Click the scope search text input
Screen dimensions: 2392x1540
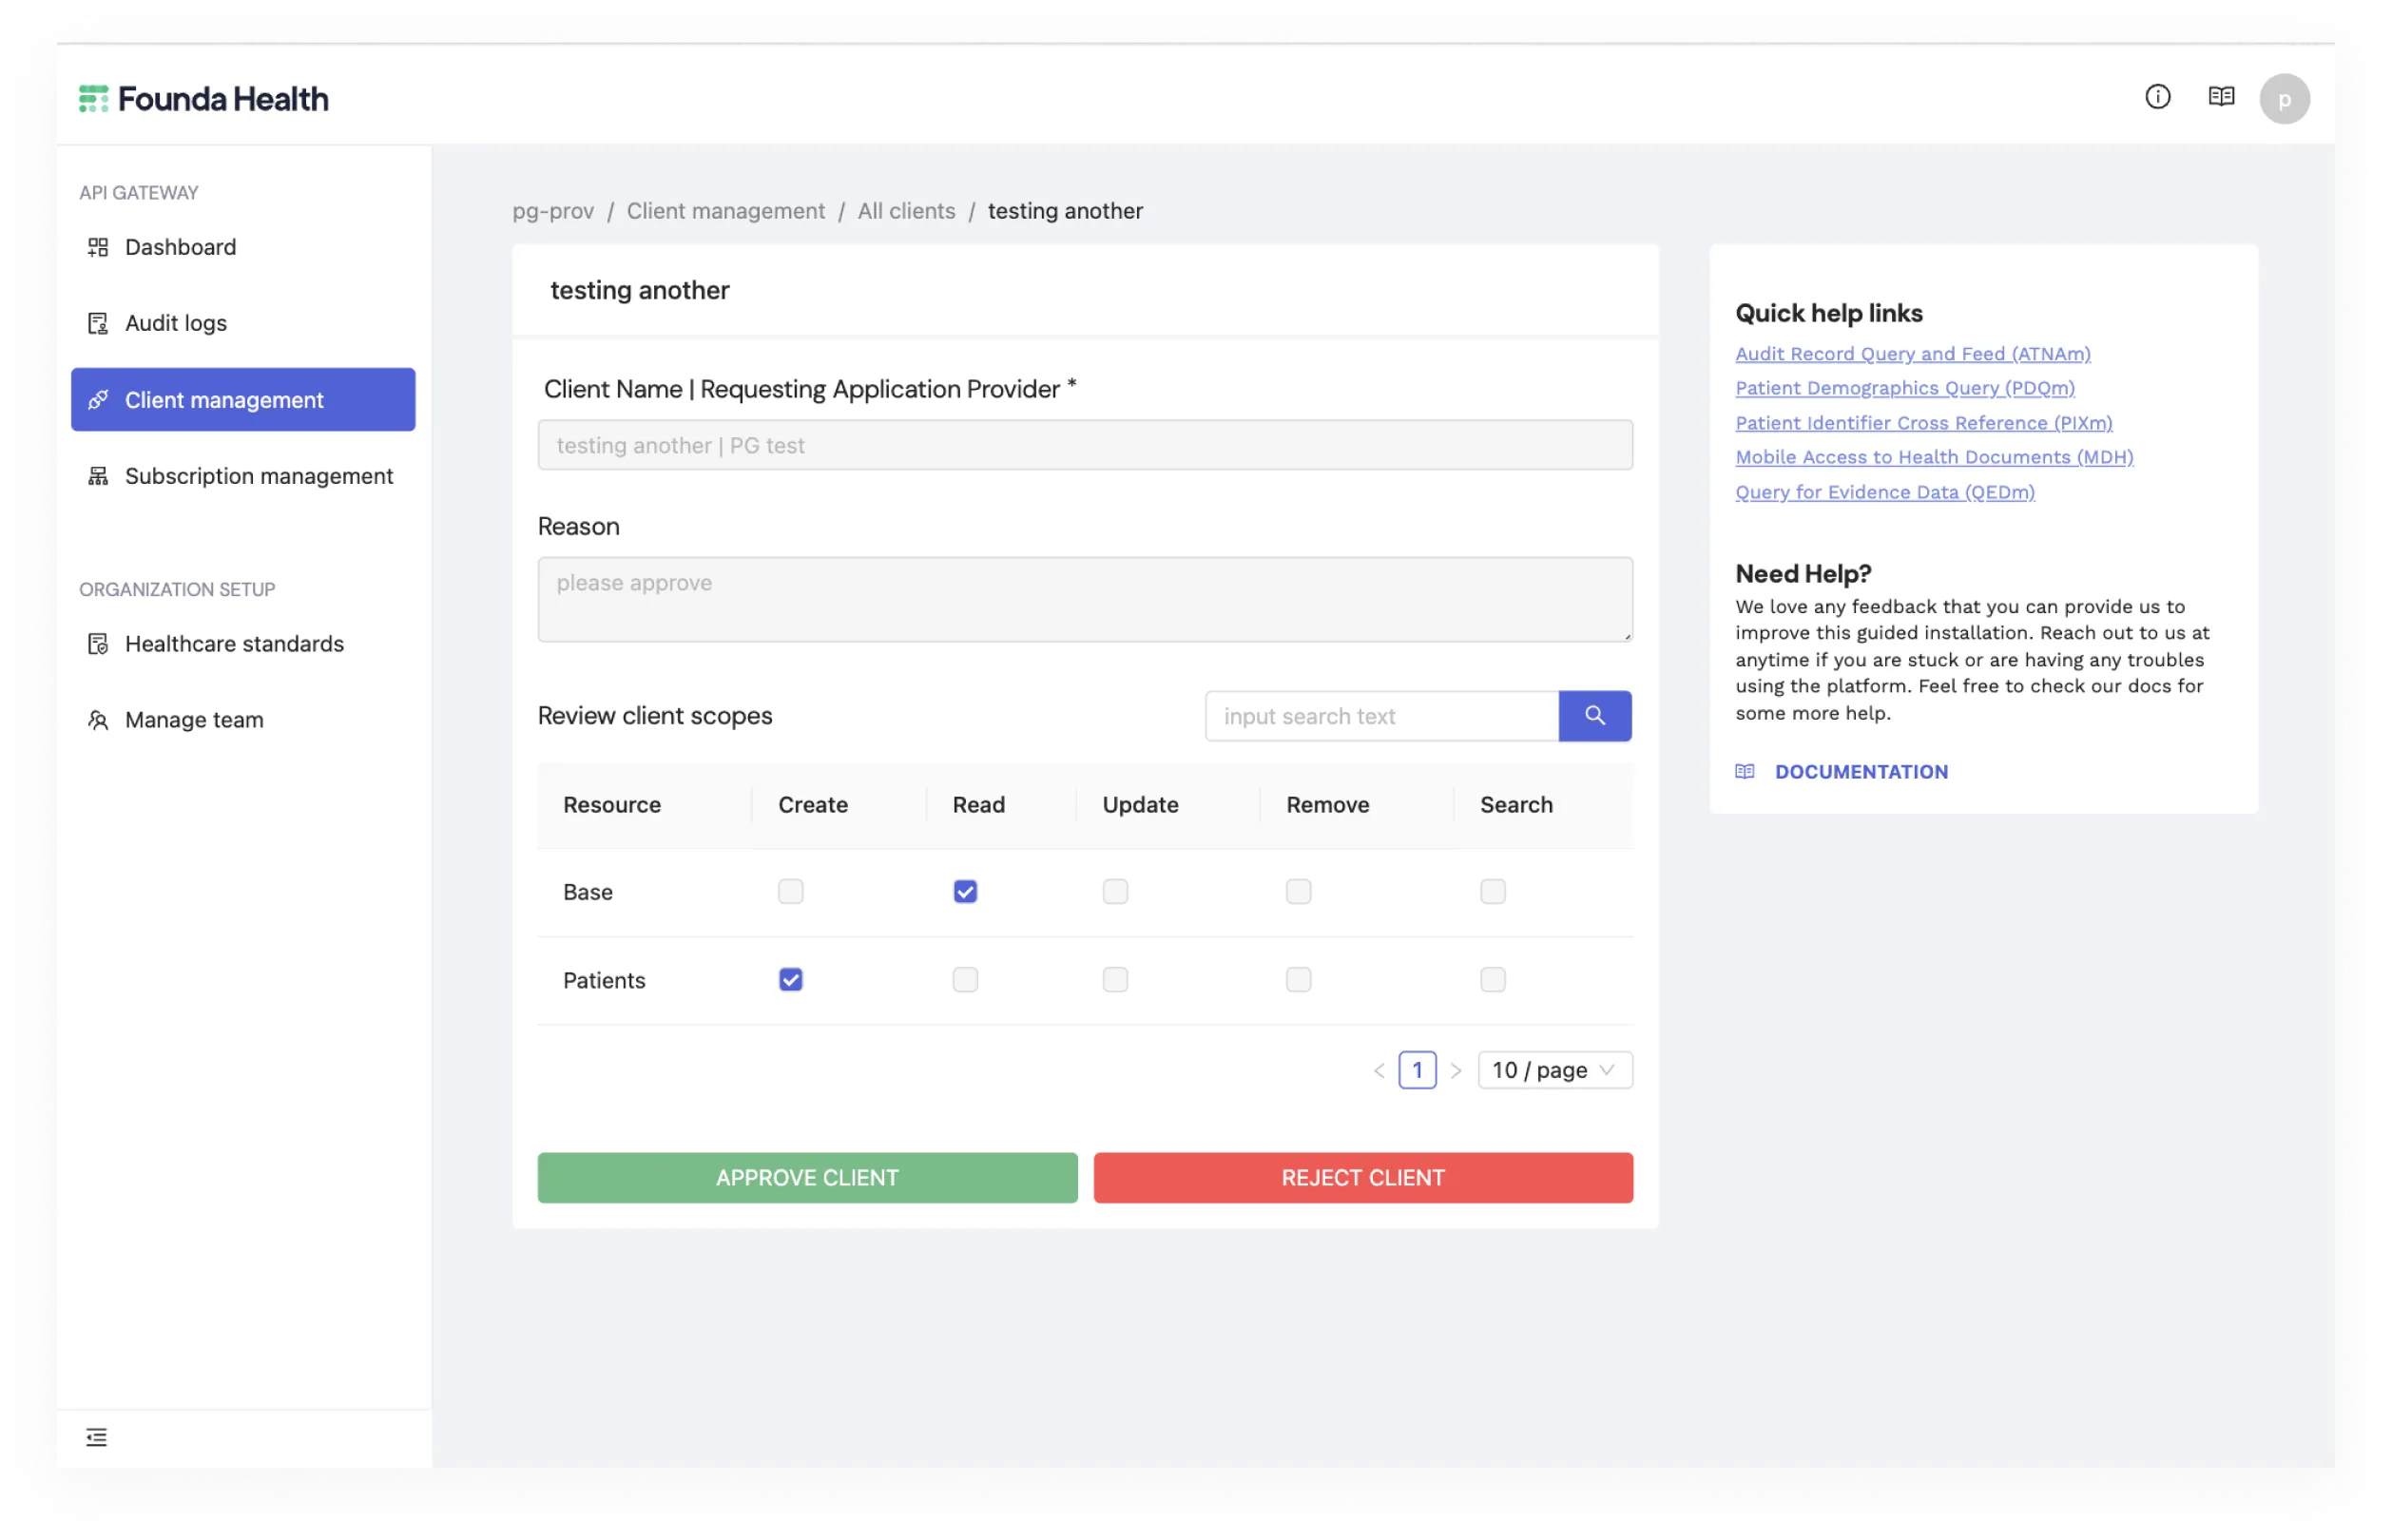(1381, 716)
